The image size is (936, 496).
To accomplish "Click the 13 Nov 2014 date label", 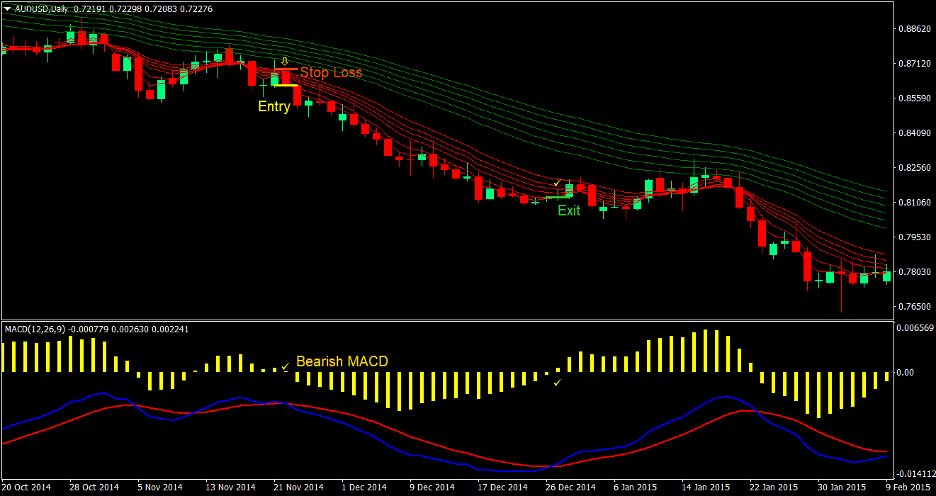I will tap(230, 486).
